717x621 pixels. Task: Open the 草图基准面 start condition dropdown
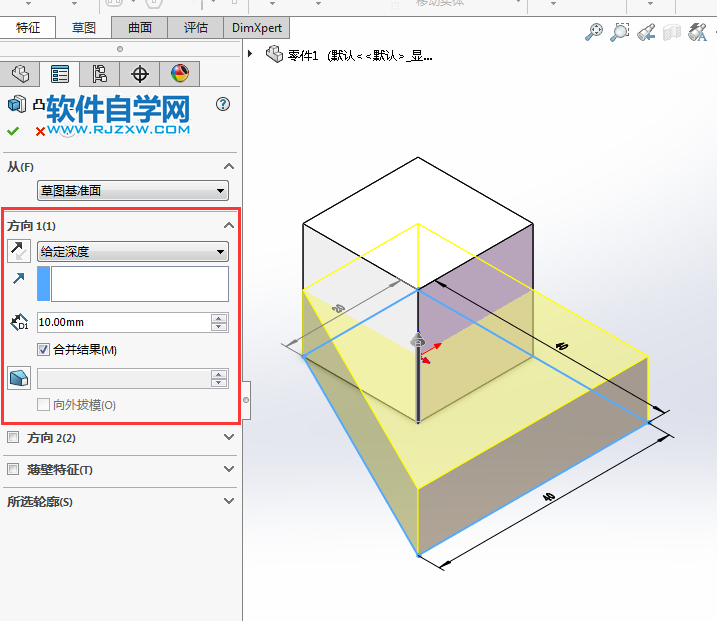(133, 191)
